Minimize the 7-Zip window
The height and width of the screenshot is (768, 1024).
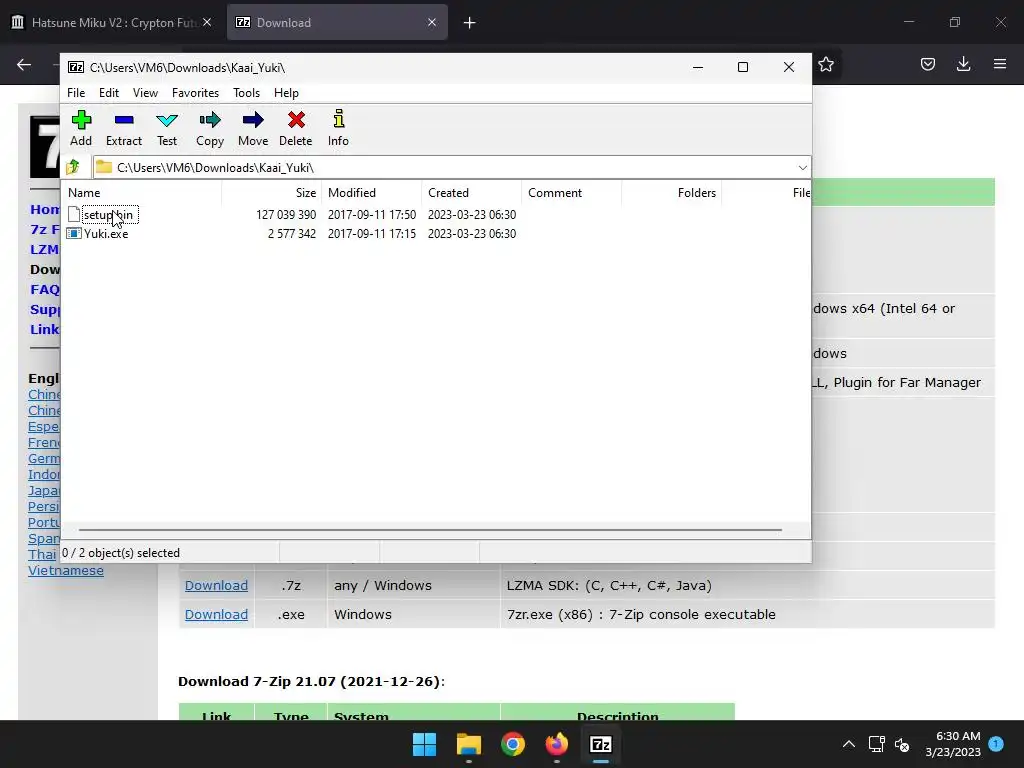point(698,67)
